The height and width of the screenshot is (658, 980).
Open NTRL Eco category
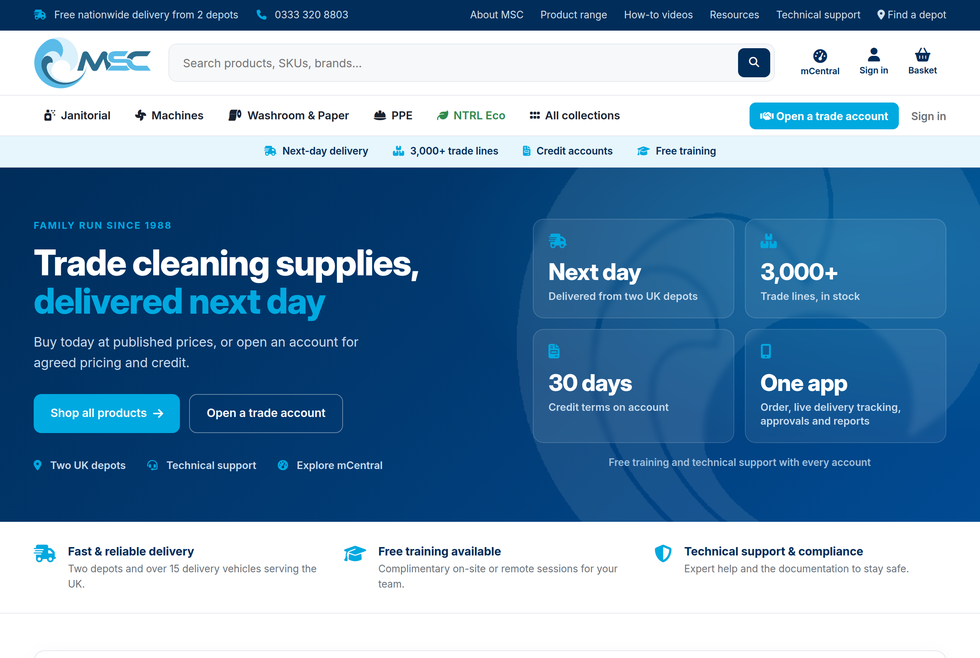click(x=471, y=115)
